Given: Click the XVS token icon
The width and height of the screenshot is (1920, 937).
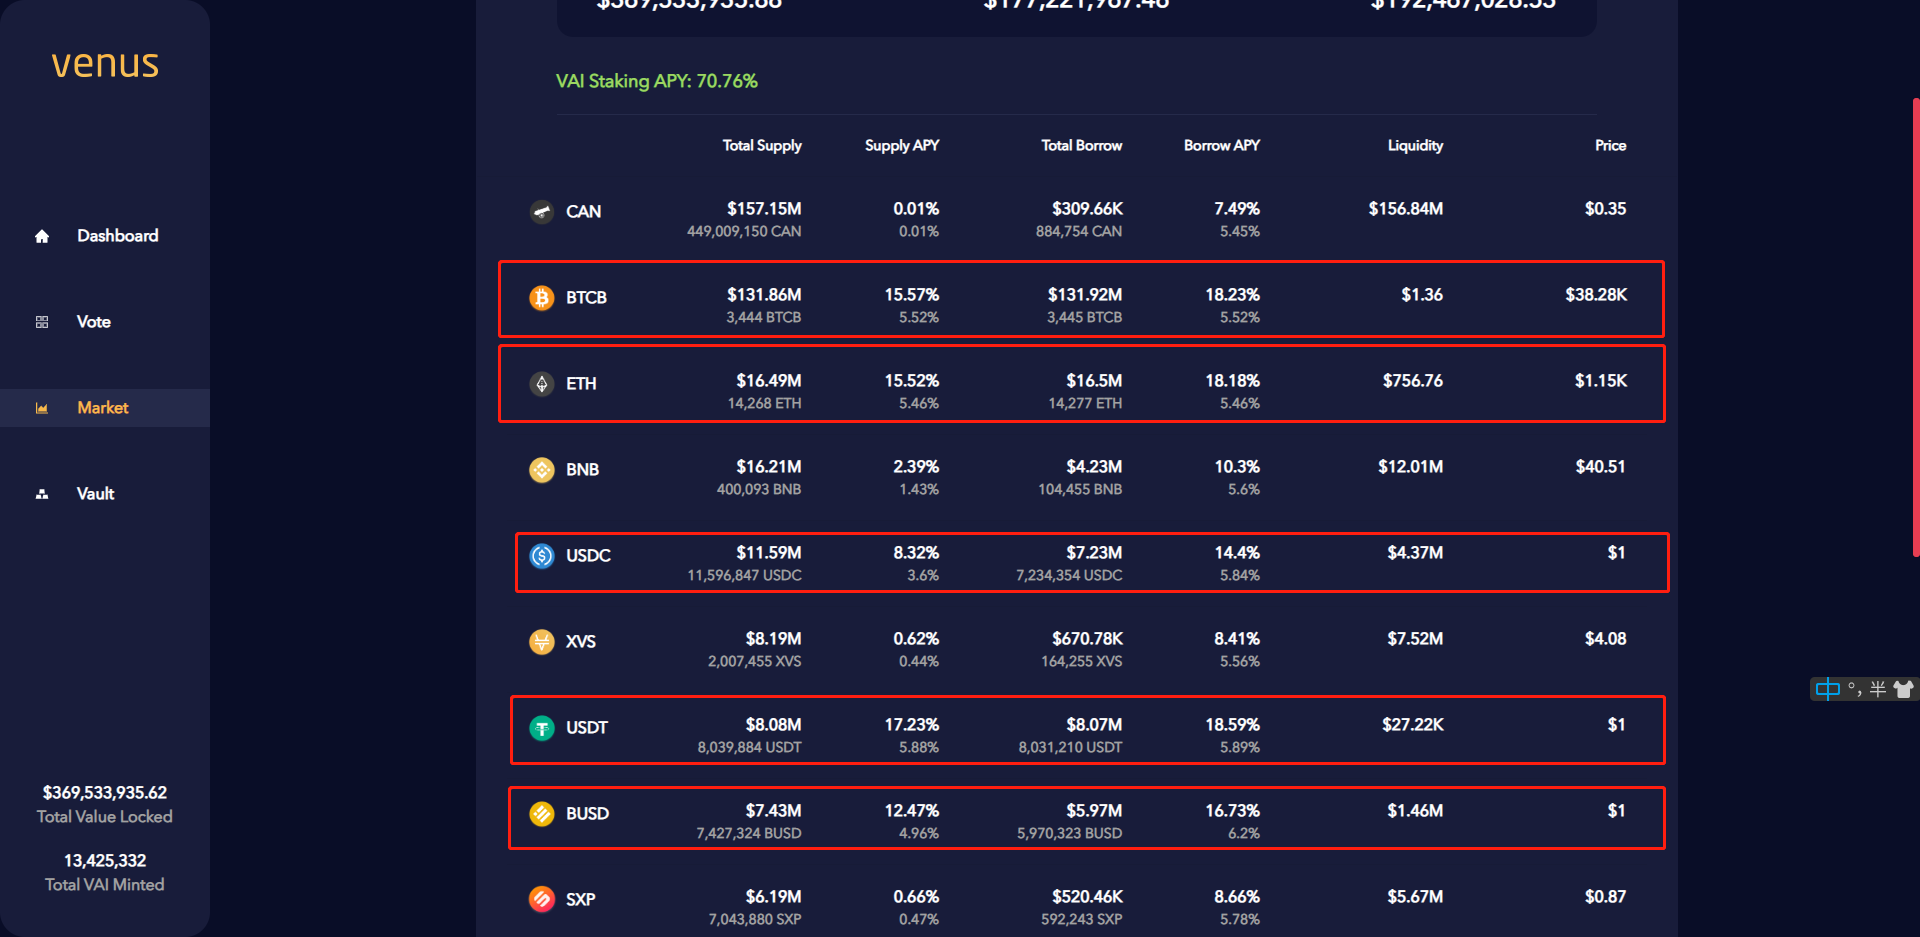Looking at the screenshot, I should [542, 642].
